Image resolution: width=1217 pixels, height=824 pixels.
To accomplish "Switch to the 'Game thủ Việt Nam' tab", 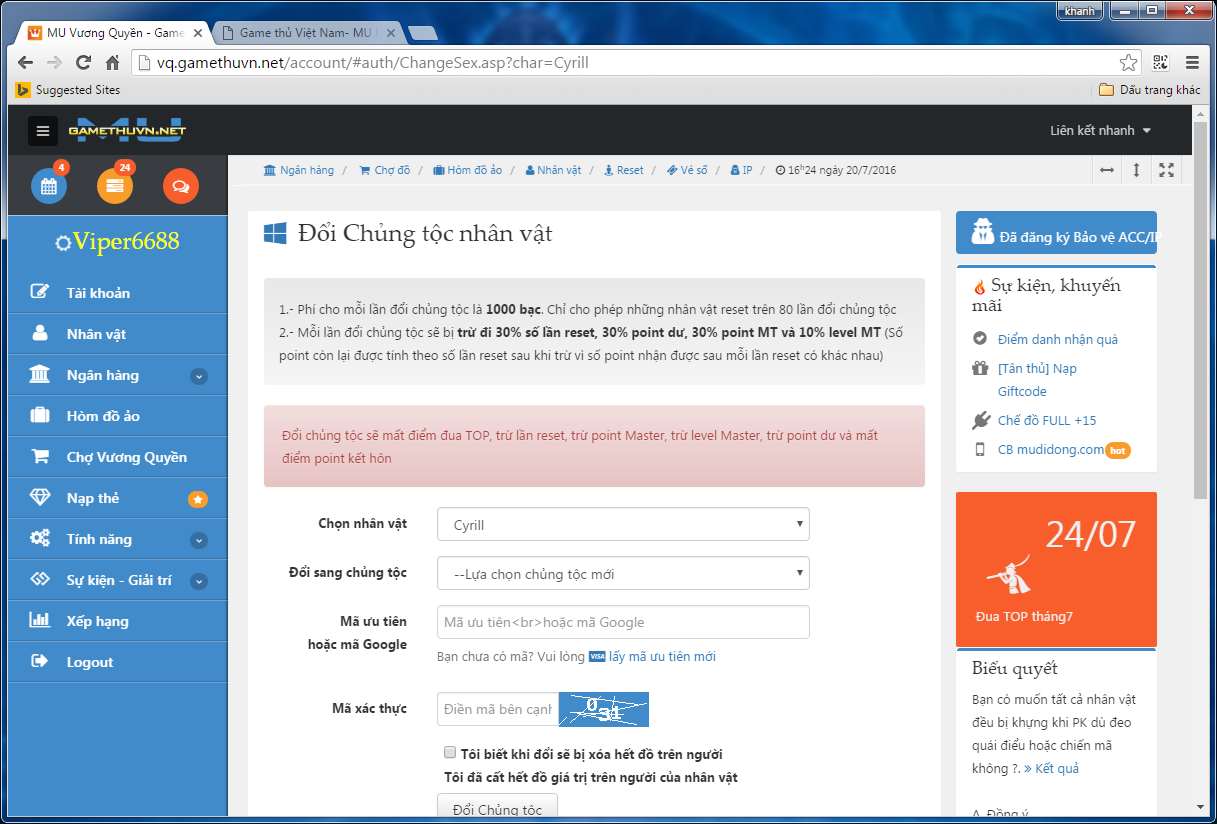I will coord(305,33).
